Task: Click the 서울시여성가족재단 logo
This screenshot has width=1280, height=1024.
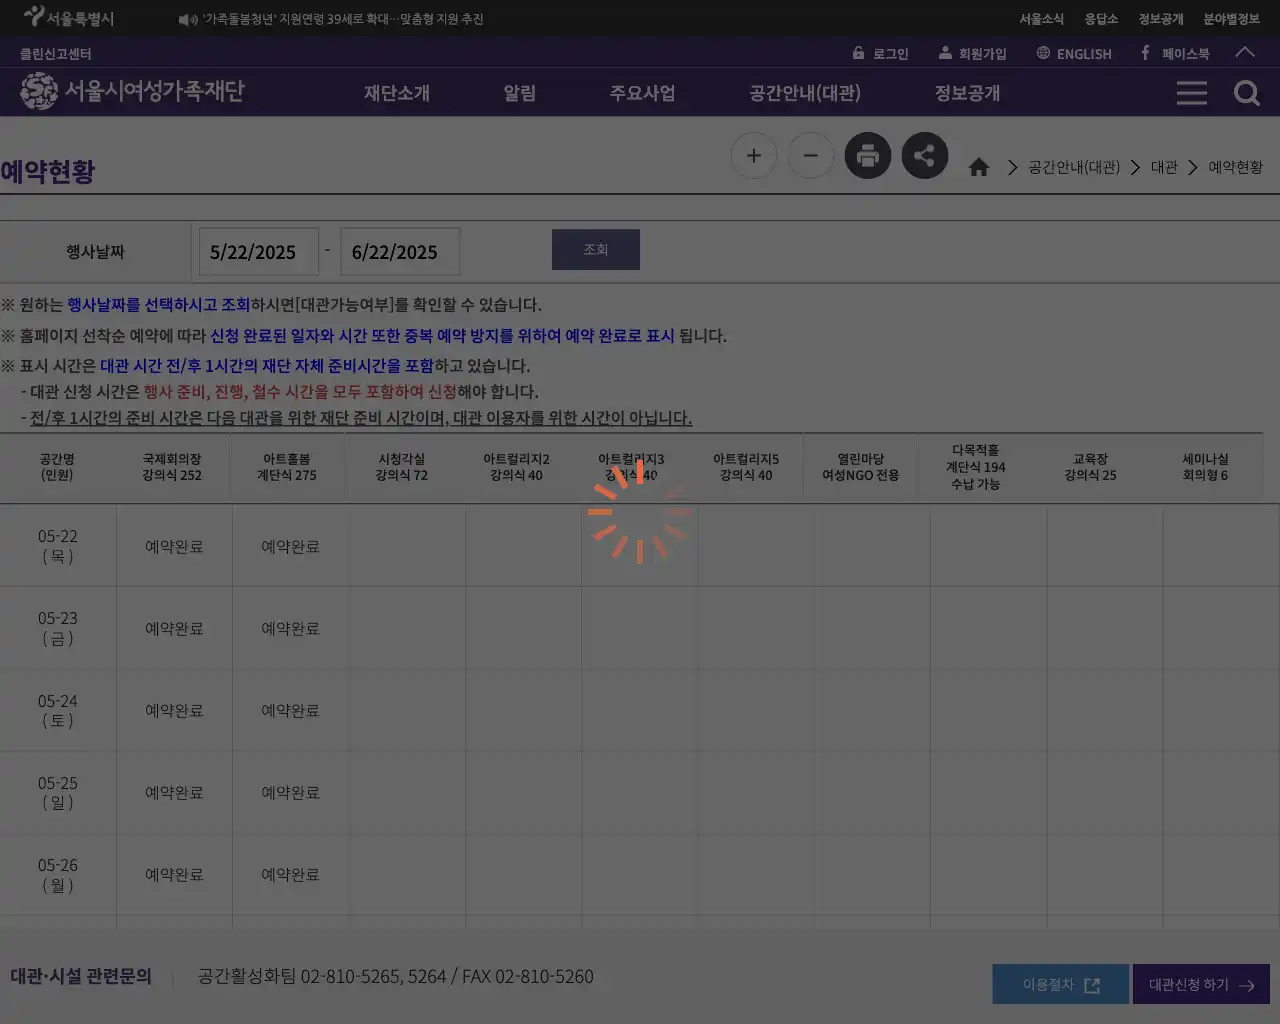Action: click(x=130, y=92)
